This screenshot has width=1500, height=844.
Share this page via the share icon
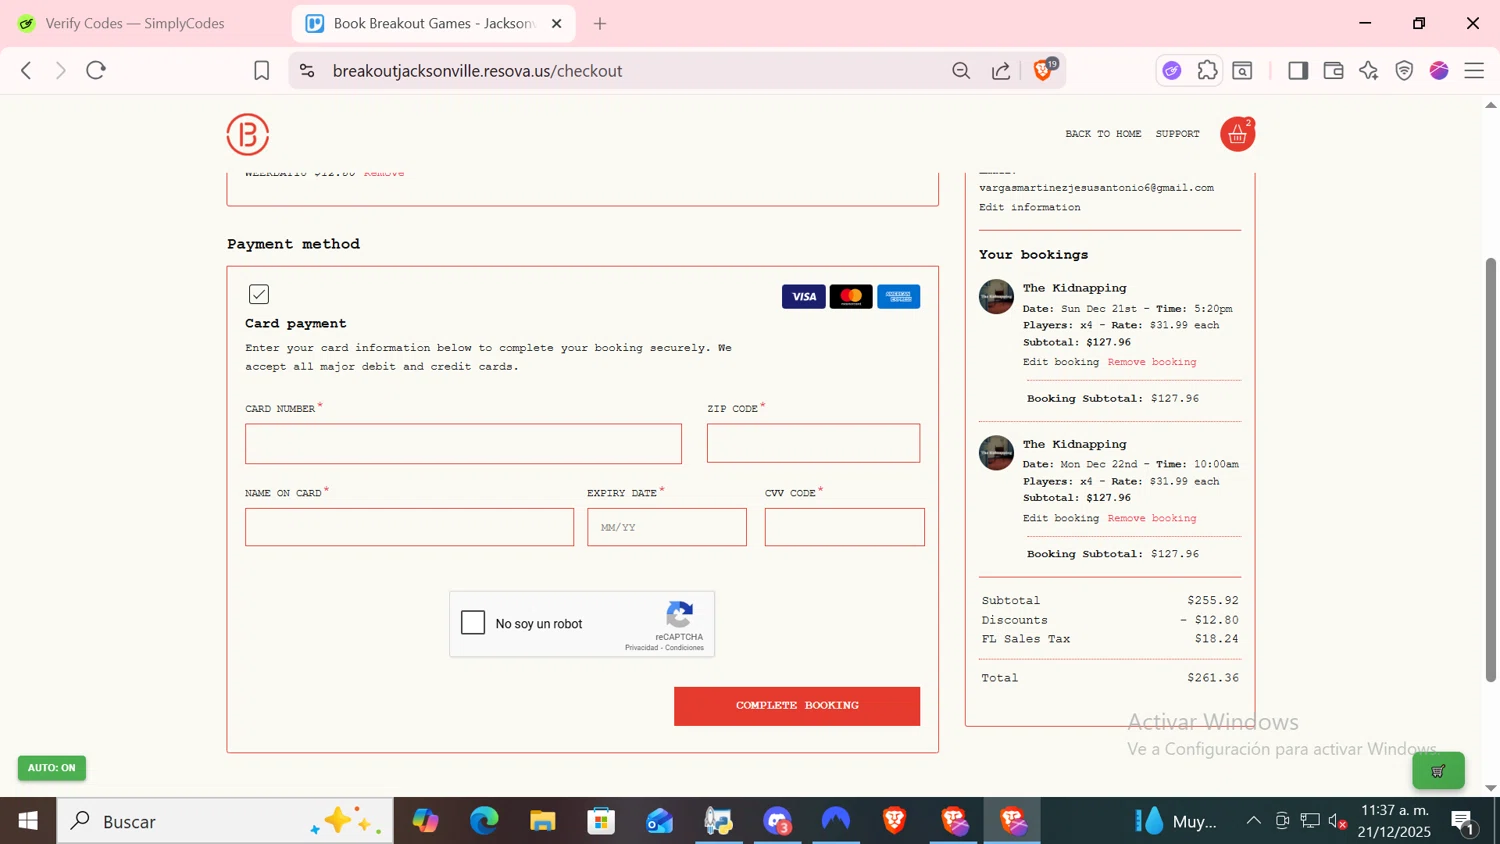pos(1001,71)
